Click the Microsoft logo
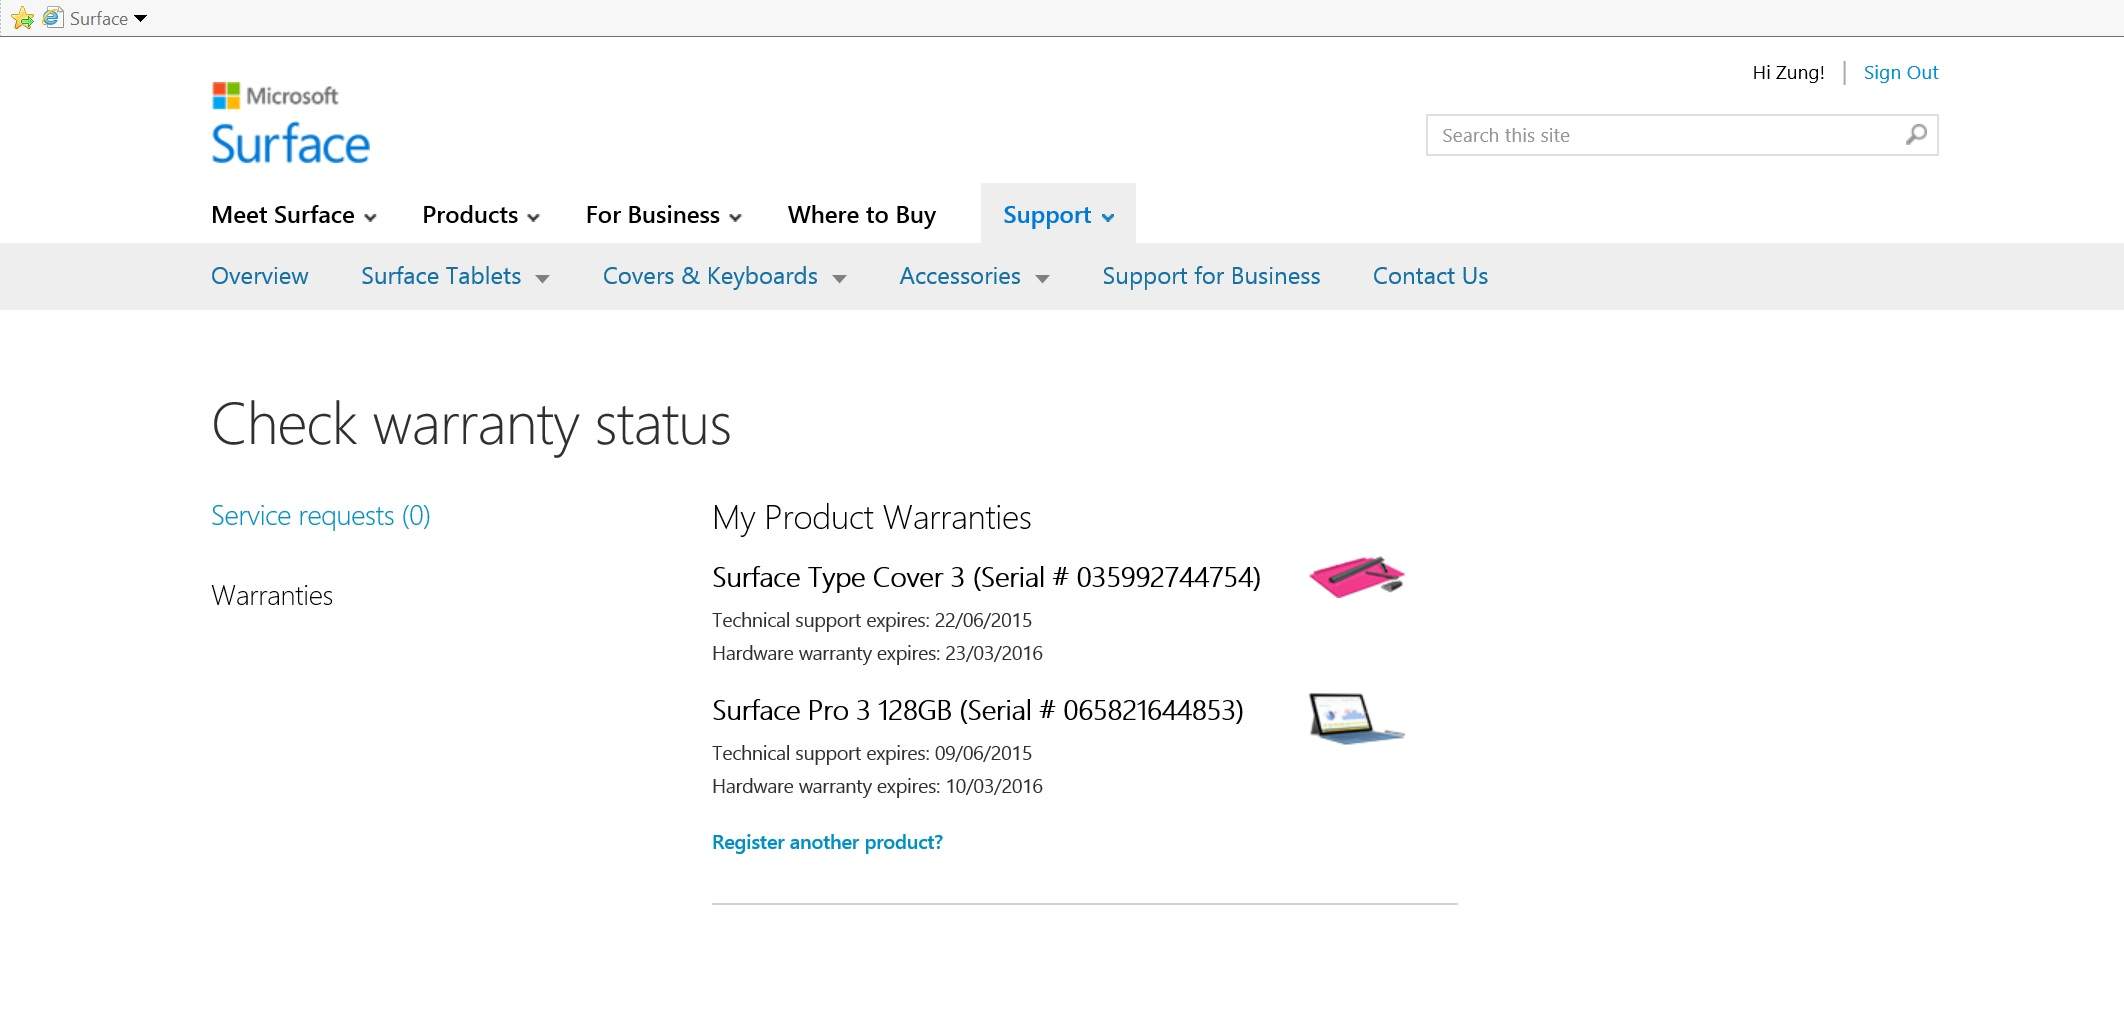The height and width of the screenshot is (1016, 2124). [275, 96]
